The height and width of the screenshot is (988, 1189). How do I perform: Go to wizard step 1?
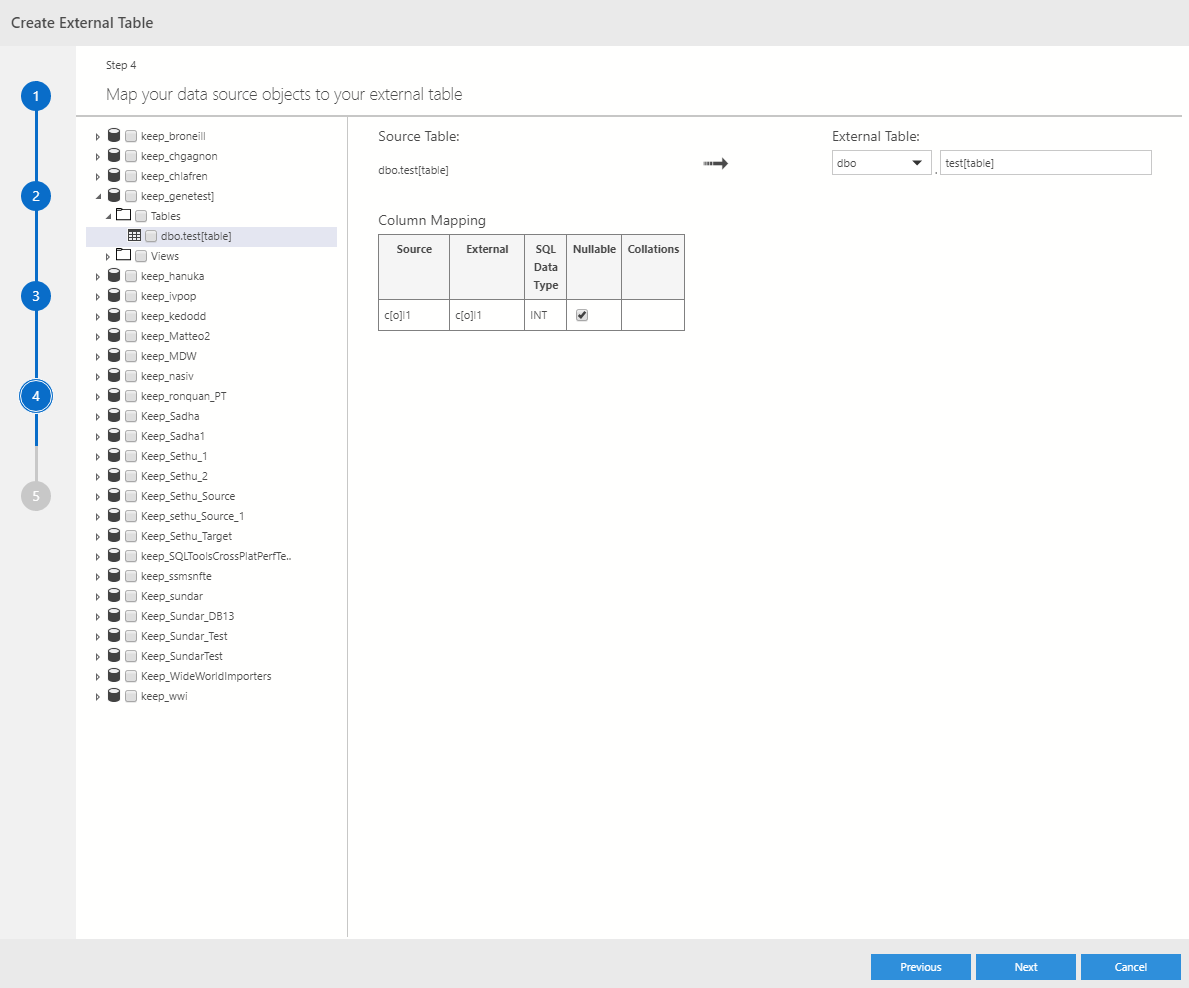pos(36,96)
